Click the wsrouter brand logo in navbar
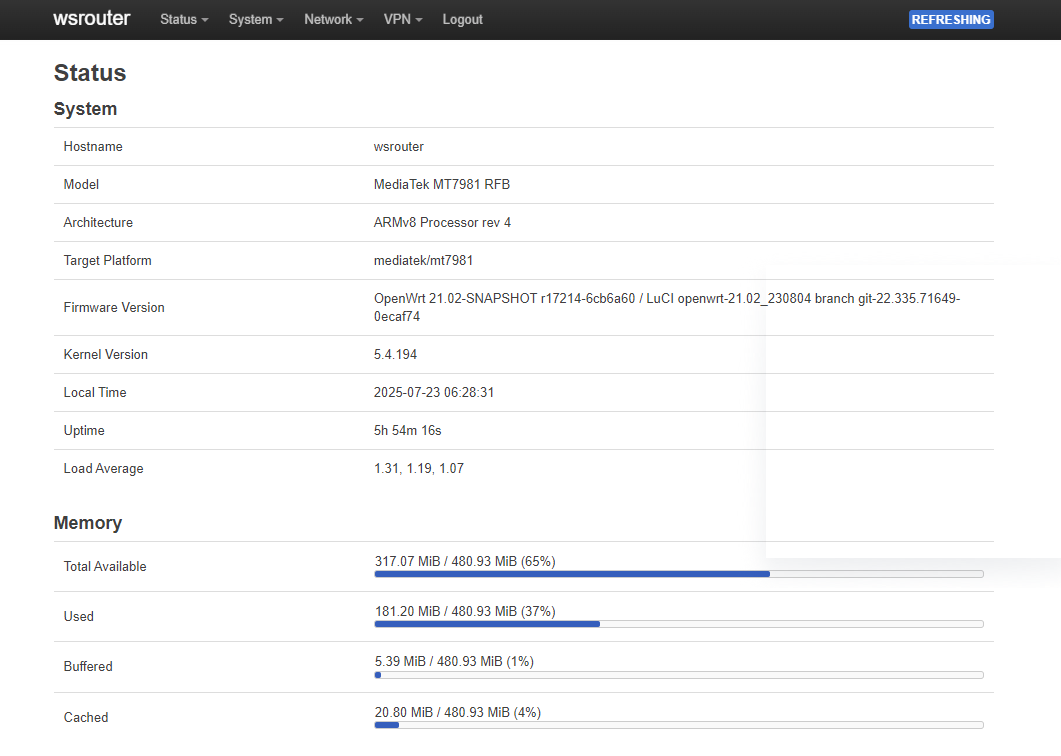The height and width of the screenshot is (756, 1061). [92, 18]
